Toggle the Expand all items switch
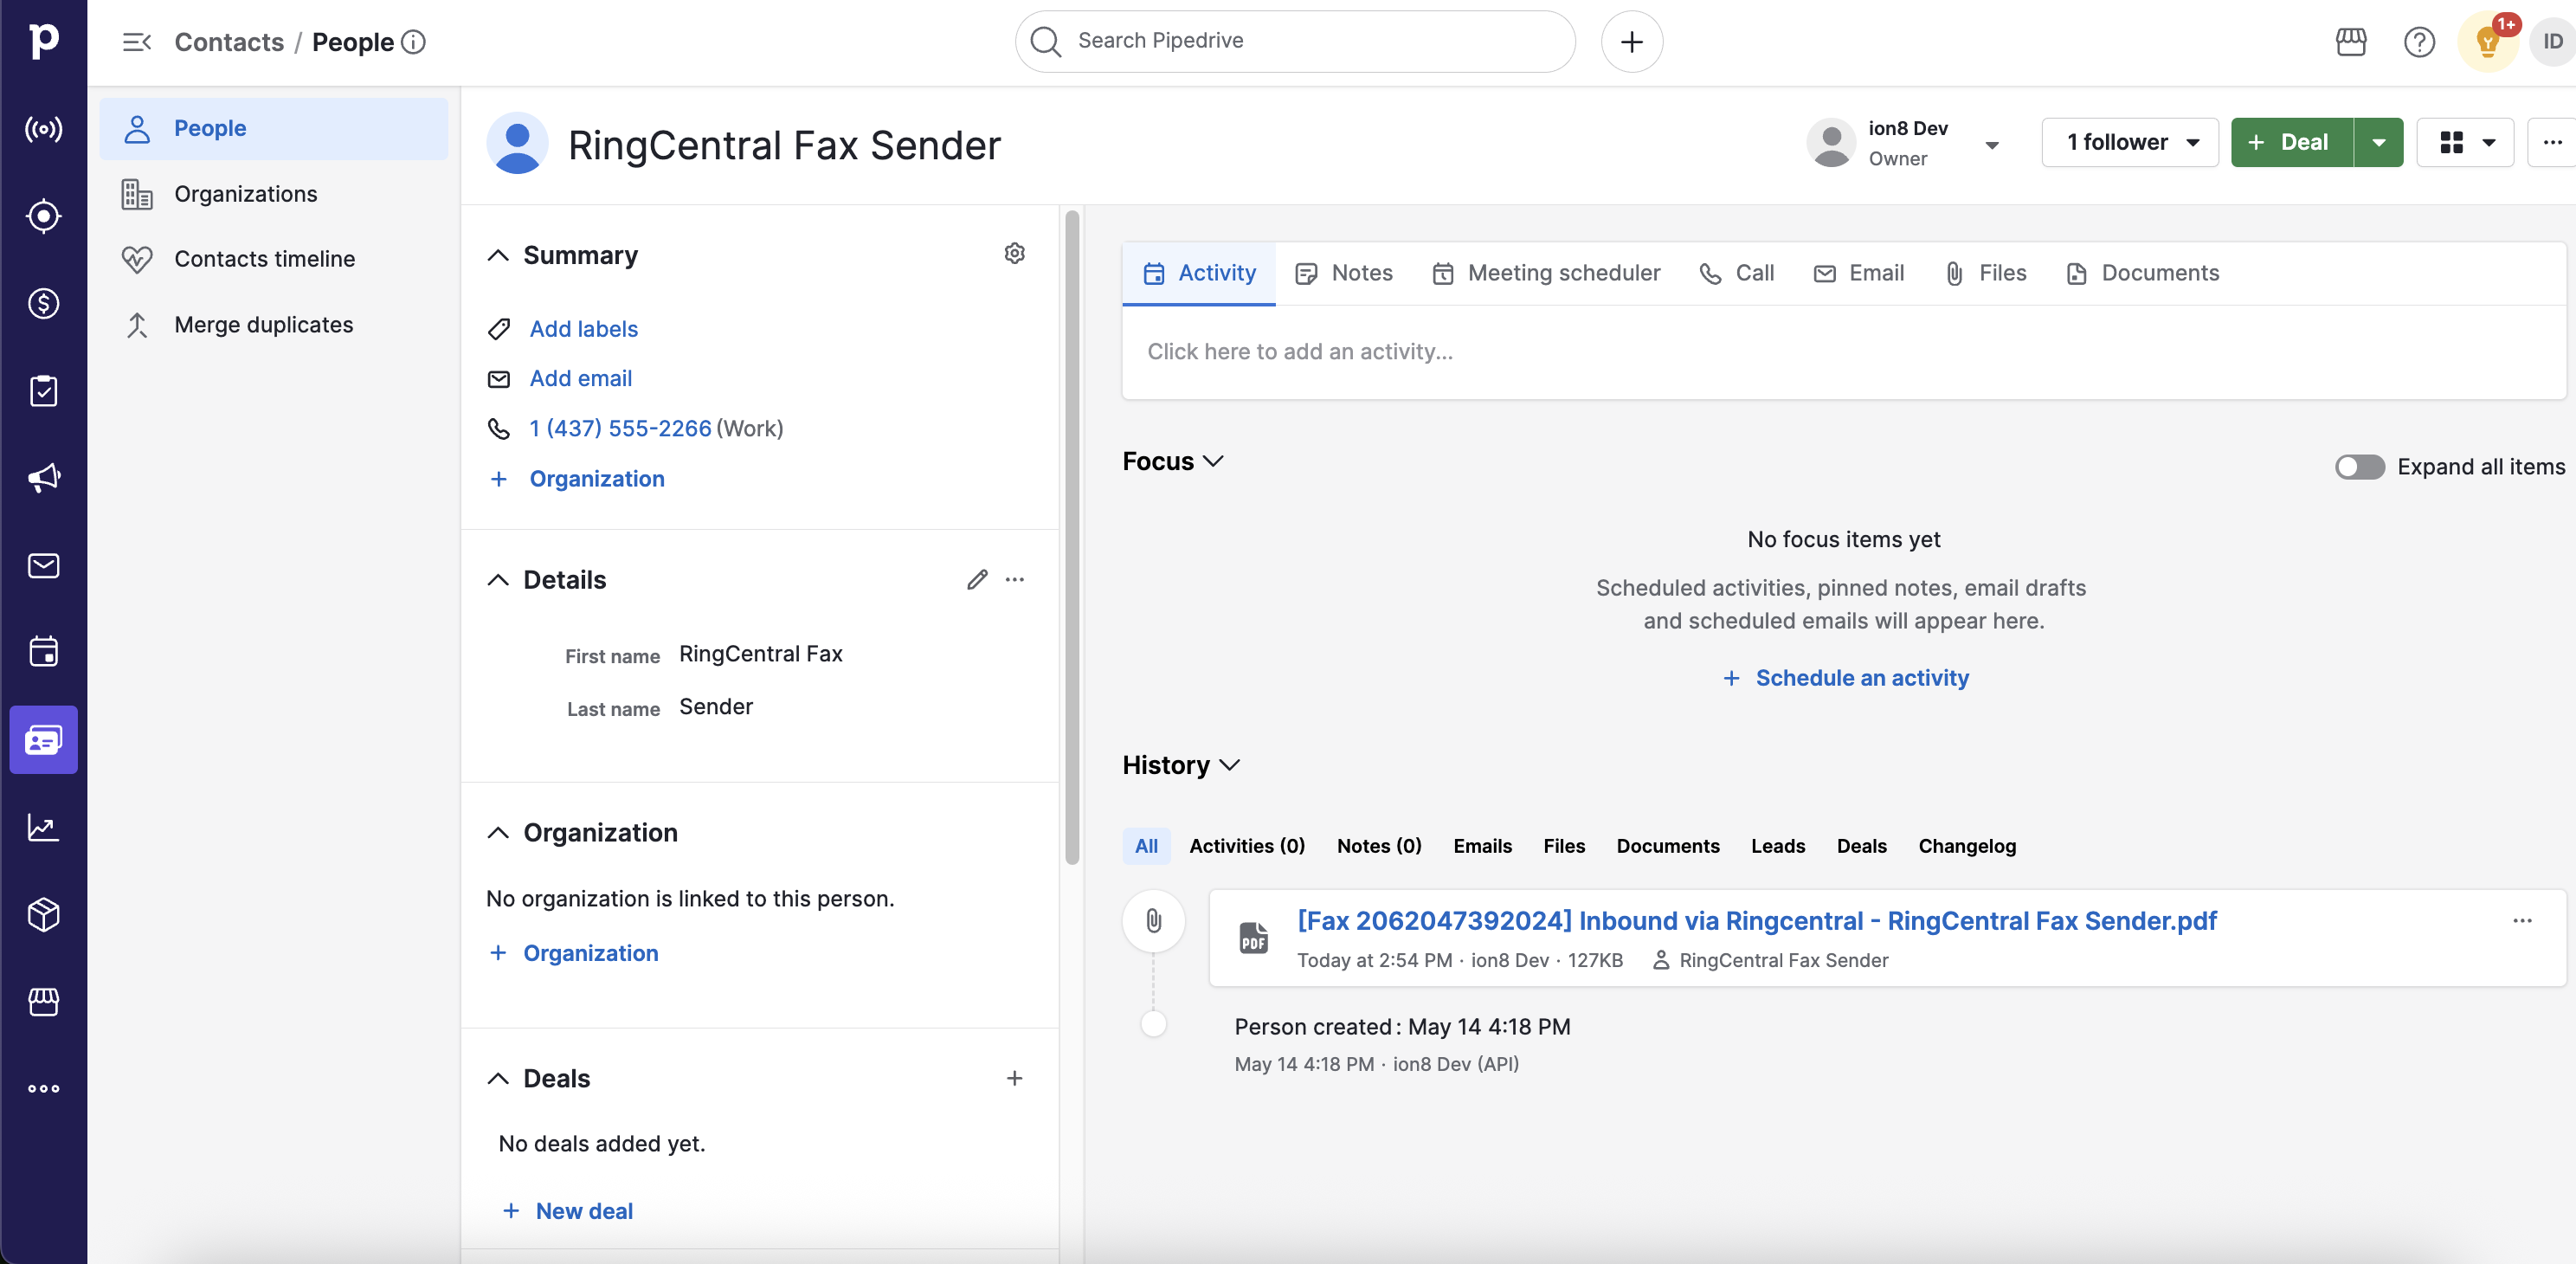The height and width of the screenshot is (1264, 2576). click(x=2358, y=467)
